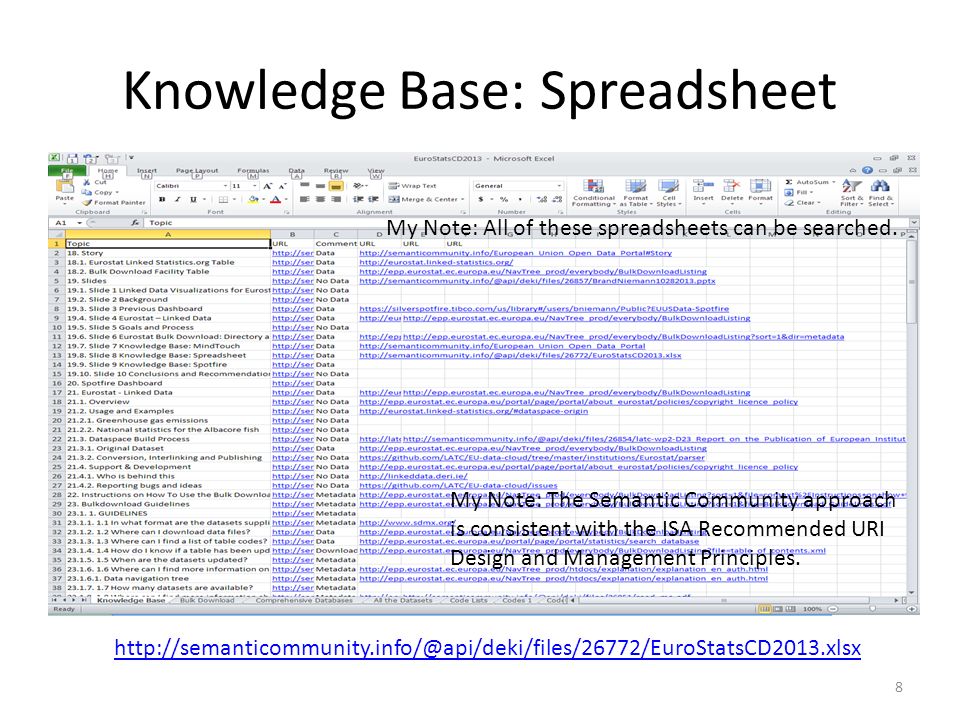Click the Save icon in quick access toolbar
Screen dimensions: 960x720
73,158
